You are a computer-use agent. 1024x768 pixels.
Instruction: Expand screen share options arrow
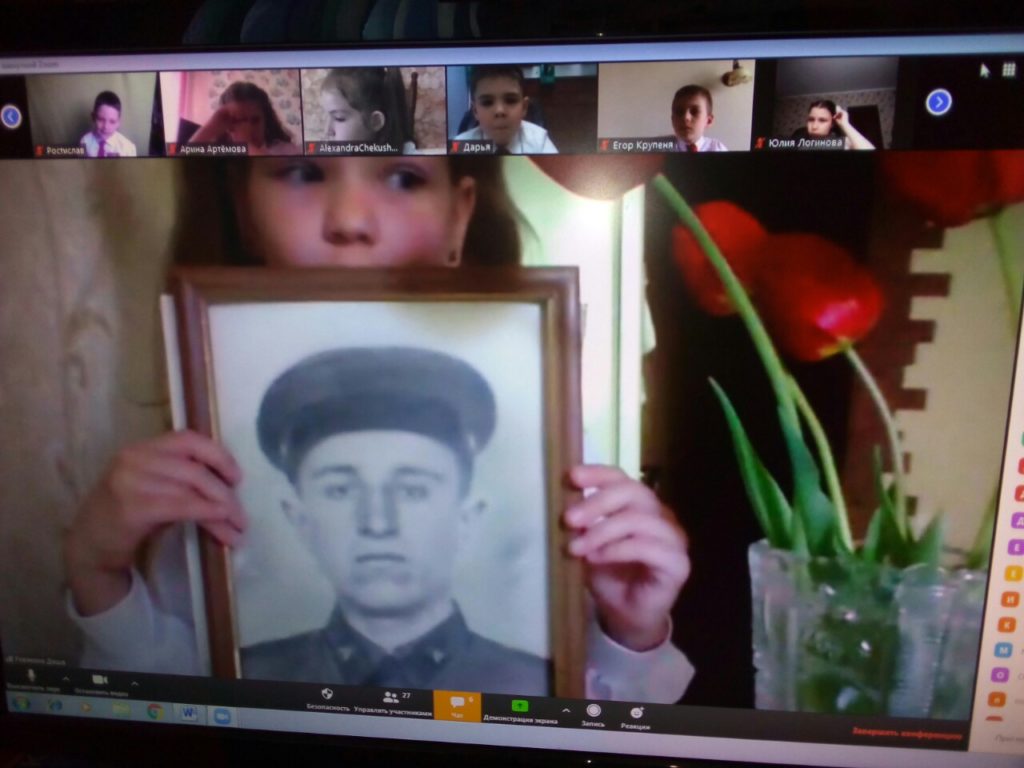566,710
